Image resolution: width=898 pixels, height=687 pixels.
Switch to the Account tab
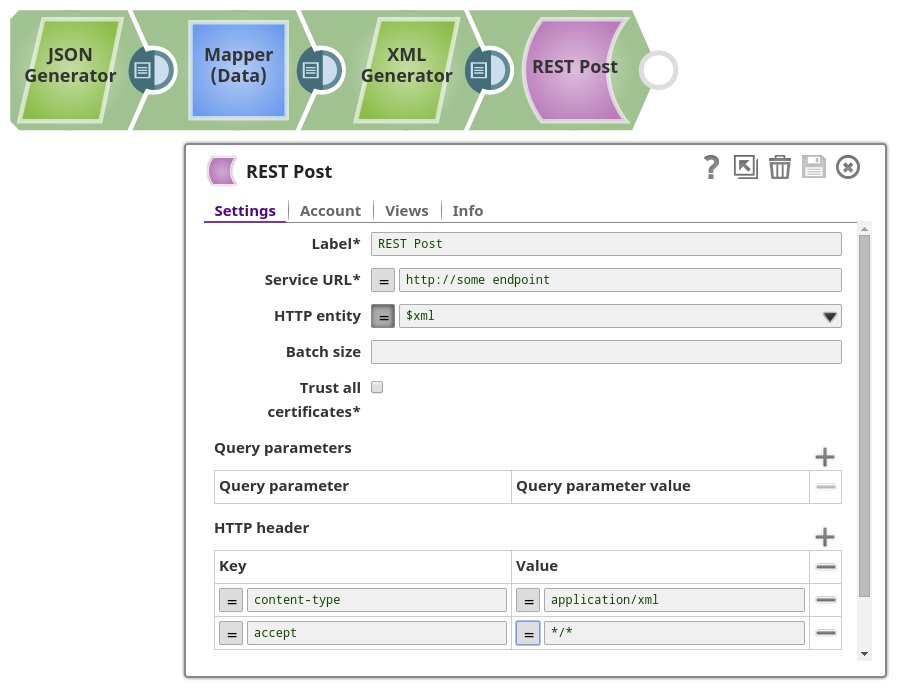tap(330, 211)
